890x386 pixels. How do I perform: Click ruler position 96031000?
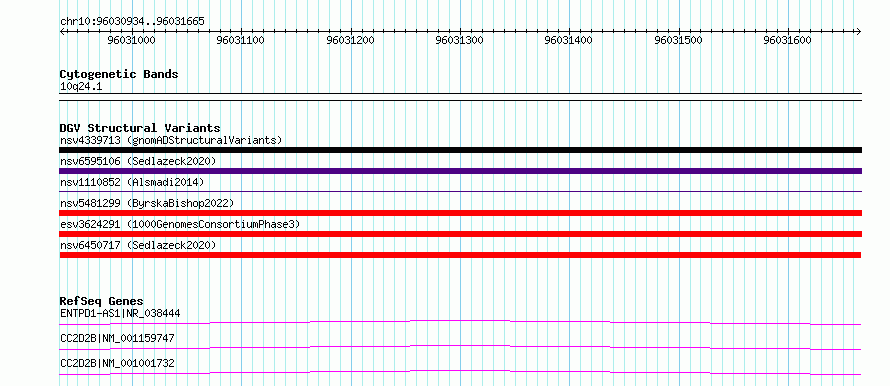point(131,40)
